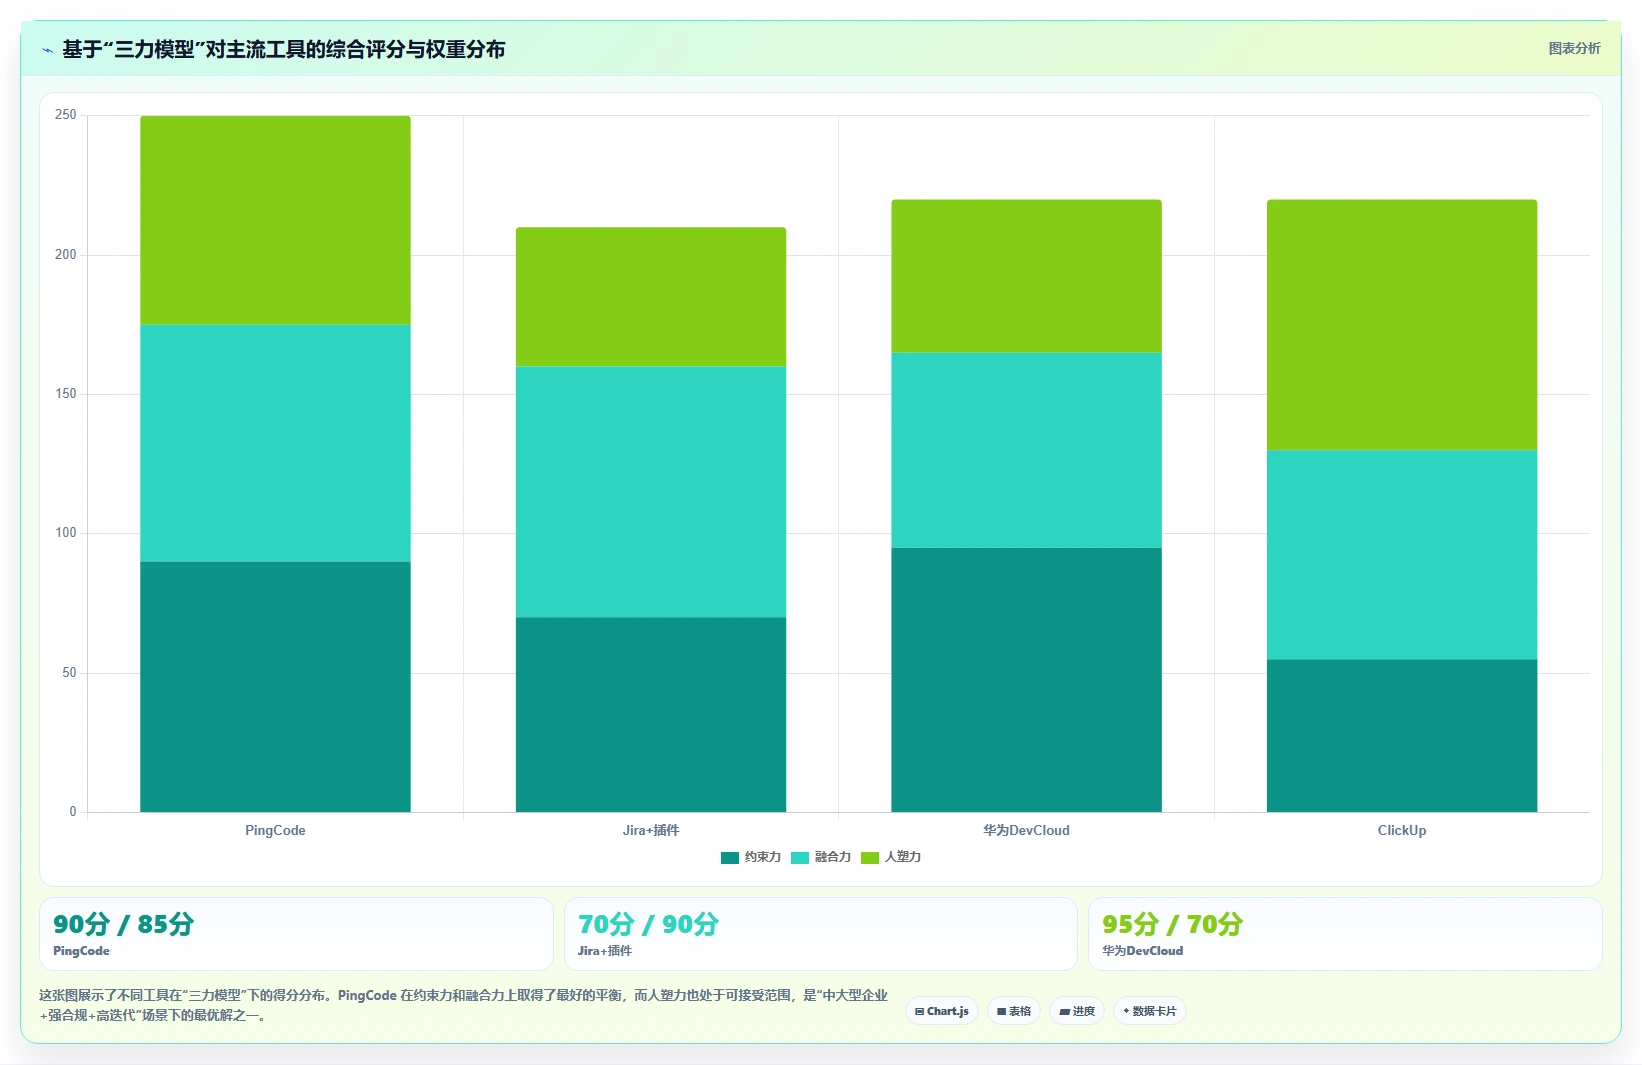The height and width of the screenshot is (1065, 1642).
Task: Toggle the 人塑力 legend item
Action: (x=891, y=857)
